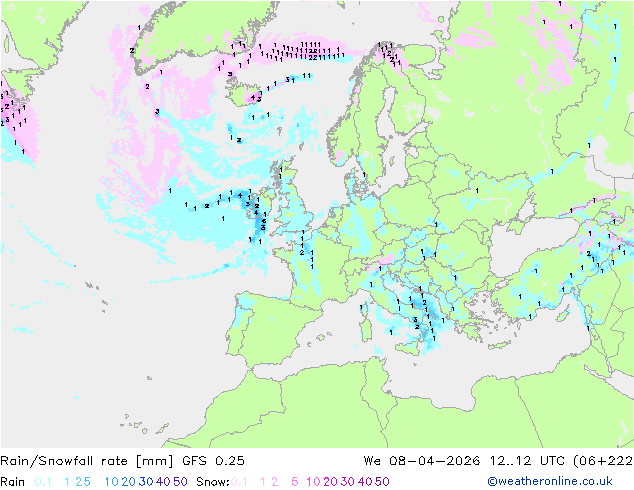Click the Snow legend value 0.1
Screen dimensions: 634x490
239,482
